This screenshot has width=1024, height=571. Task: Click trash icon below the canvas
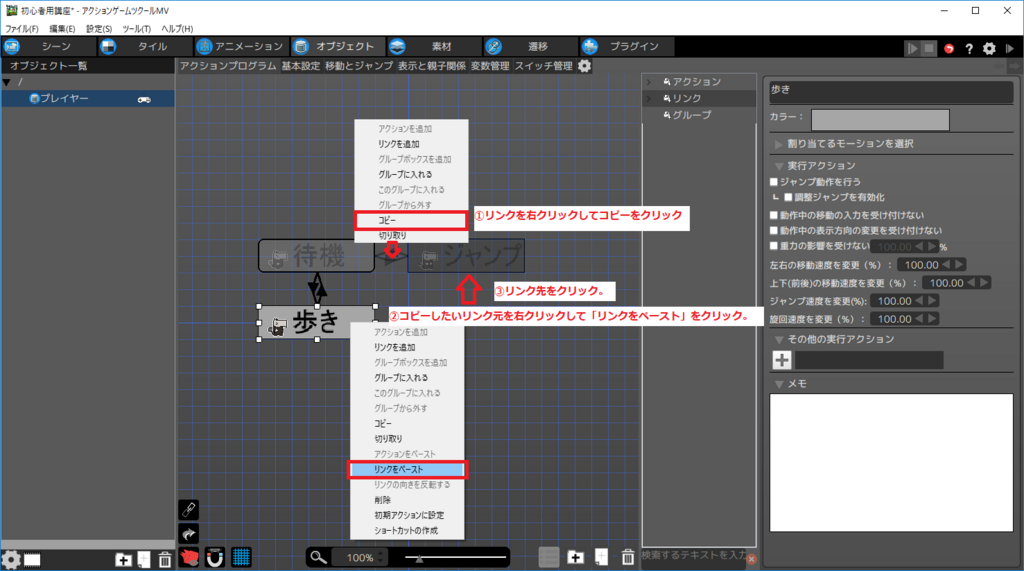pos(628,557)
